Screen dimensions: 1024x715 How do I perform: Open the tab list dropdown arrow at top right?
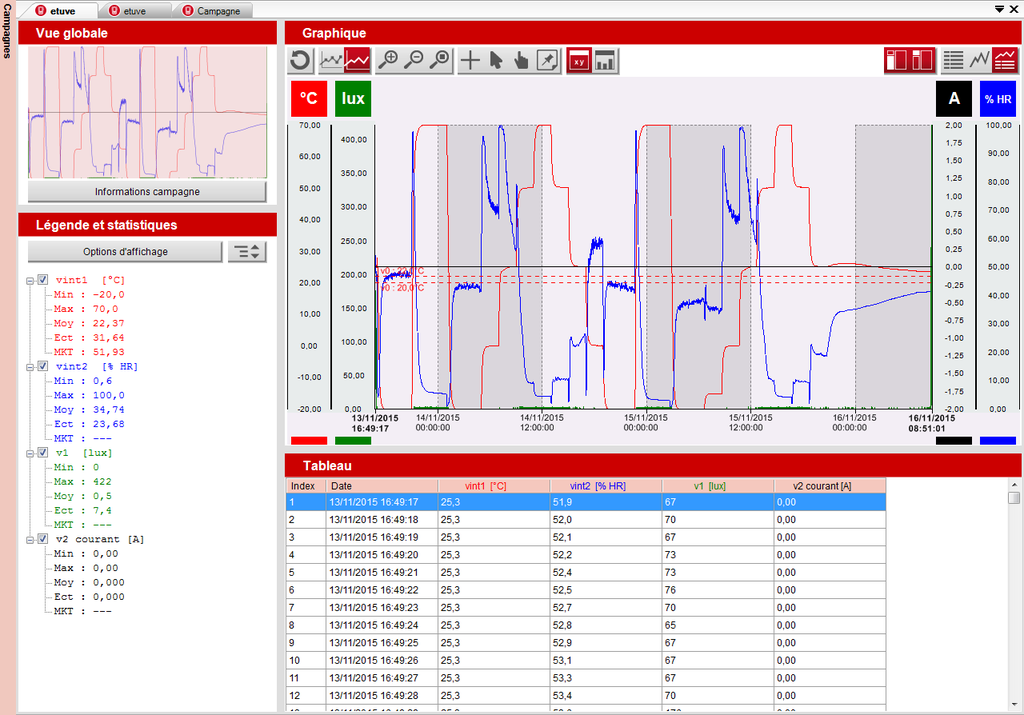[999, 9]
